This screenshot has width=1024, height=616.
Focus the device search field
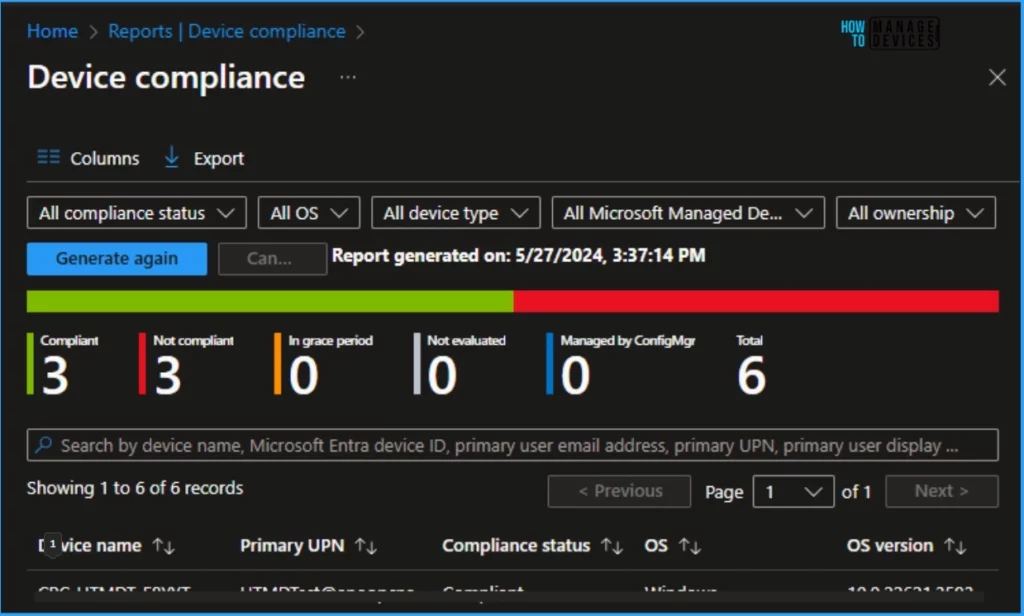[513, 445]
